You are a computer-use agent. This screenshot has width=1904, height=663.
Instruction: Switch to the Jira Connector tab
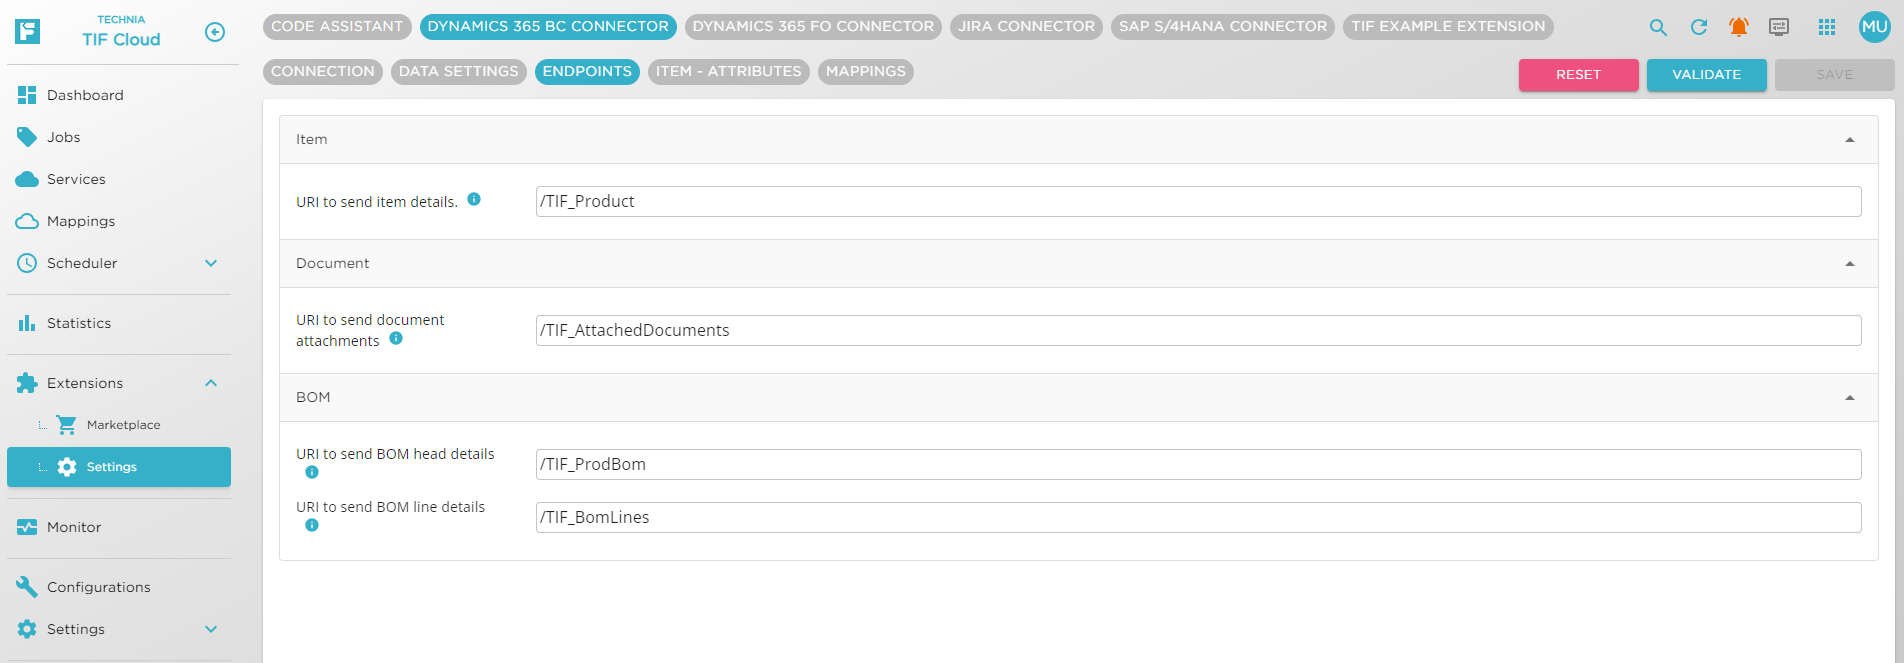[1026, 26]
